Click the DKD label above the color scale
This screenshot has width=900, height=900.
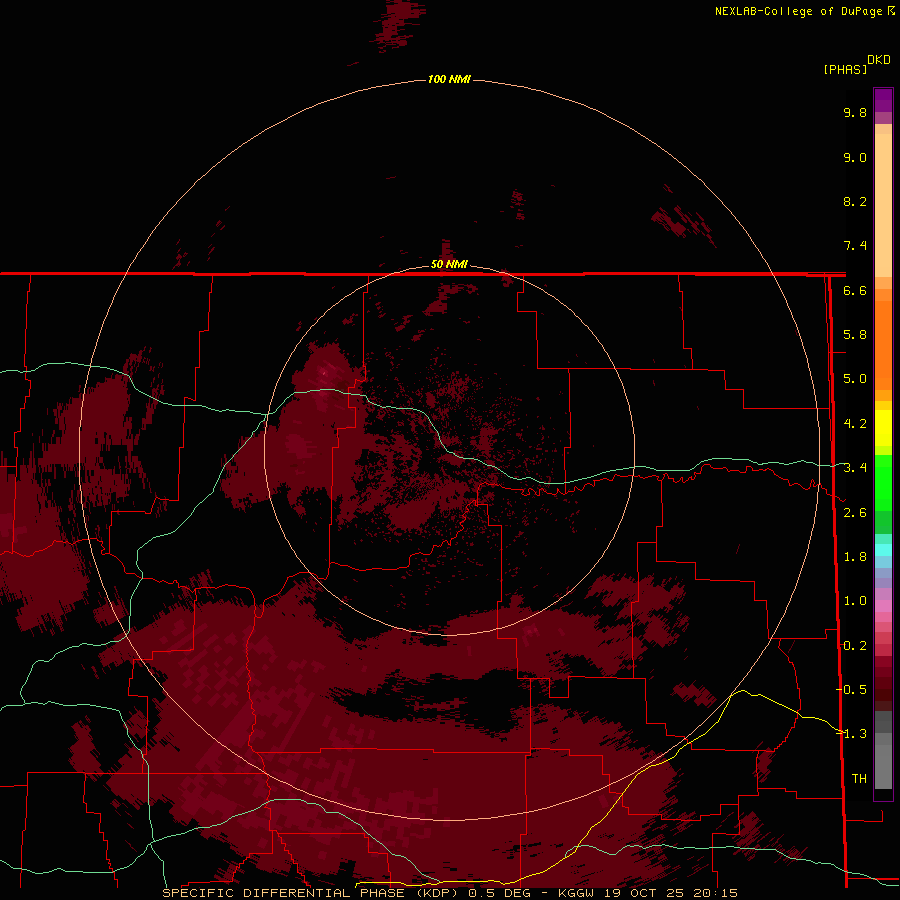(x=879, y=60)
